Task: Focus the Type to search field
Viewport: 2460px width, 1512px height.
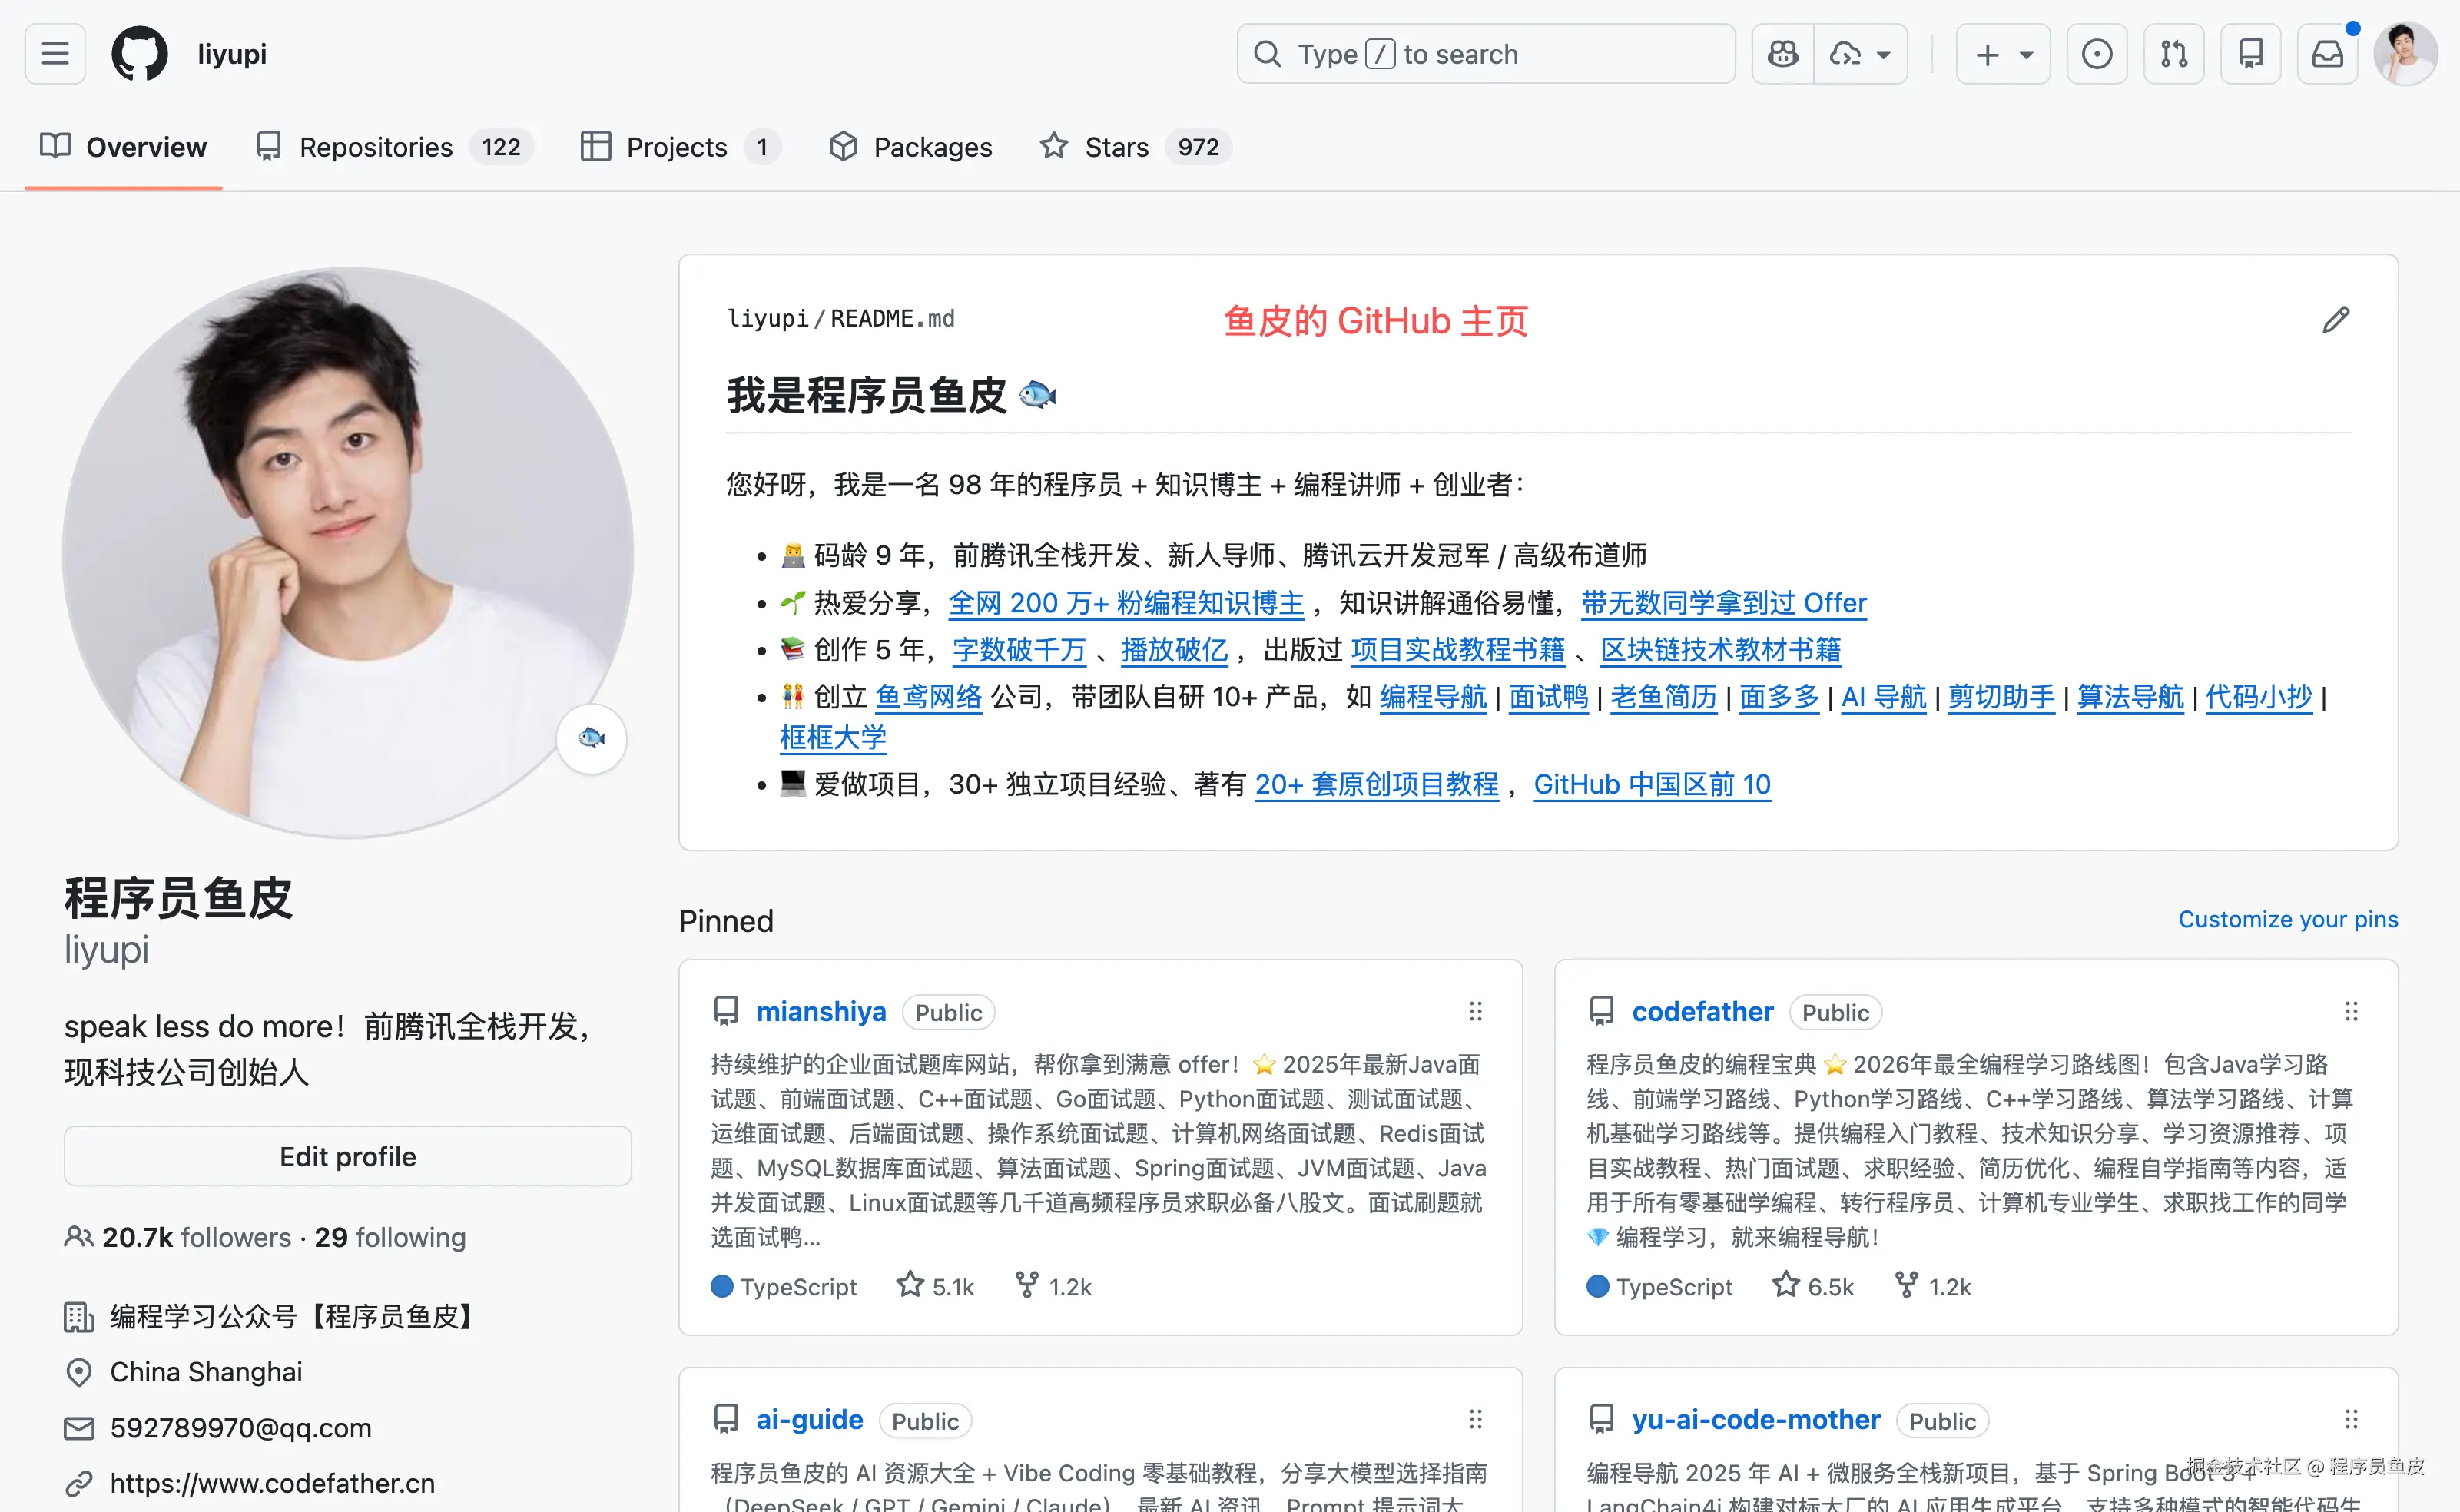Action: click(x=1485, y=54)
